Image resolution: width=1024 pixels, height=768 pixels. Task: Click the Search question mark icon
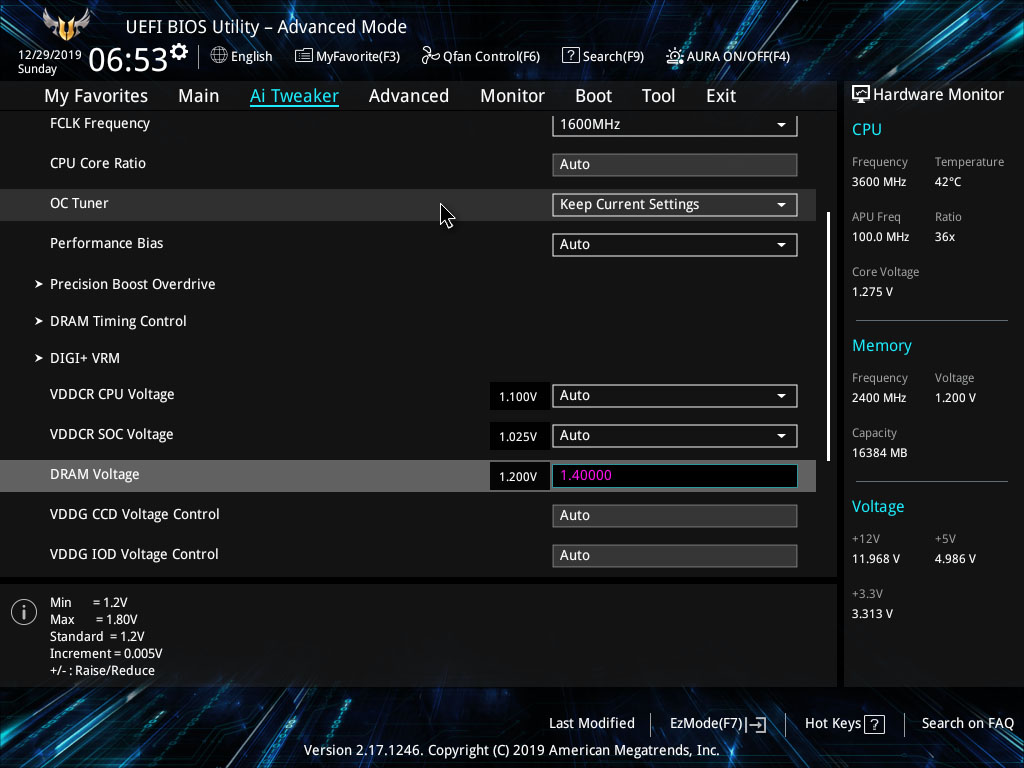pyautogui.click(x=570, y=56)
